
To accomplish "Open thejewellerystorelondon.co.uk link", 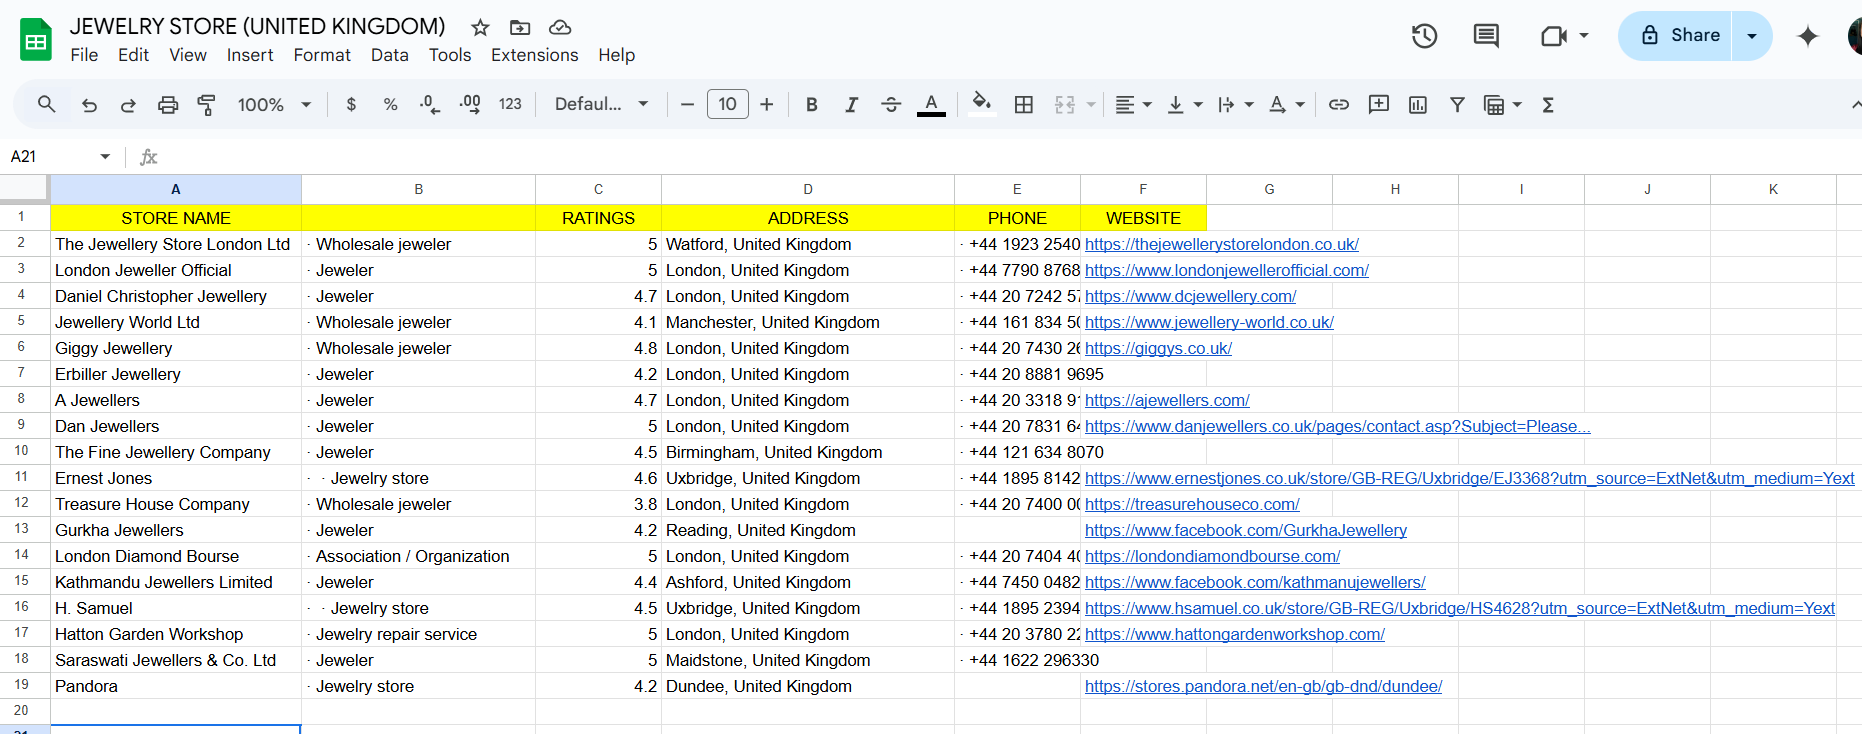I will pyautogui.click(x=1221, y=244).
